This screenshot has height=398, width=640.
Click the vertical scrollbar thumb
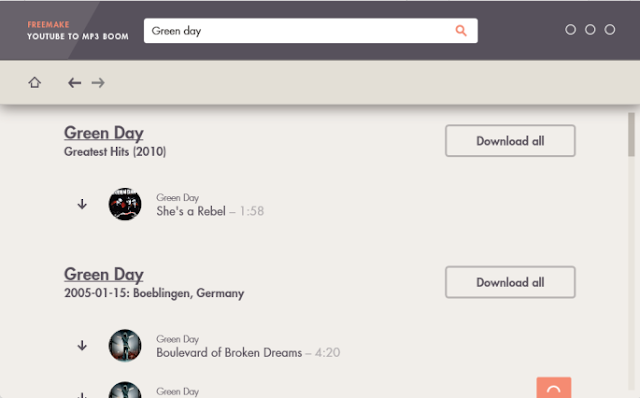click(x=631, y=135)
